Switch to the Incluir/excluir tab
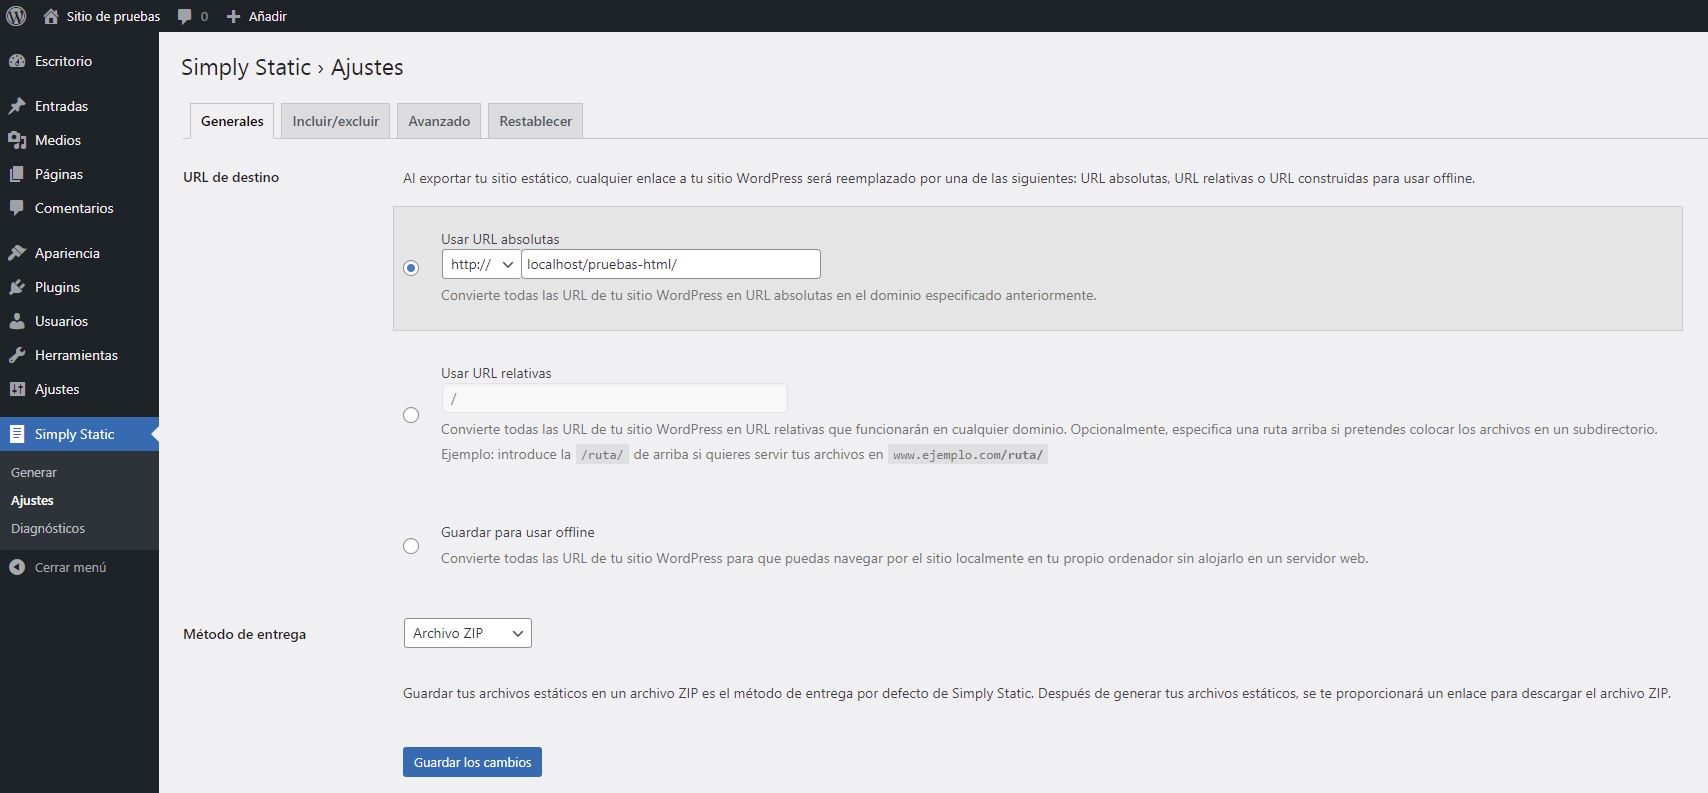1708x793 pixels. (x=336, y=121)
